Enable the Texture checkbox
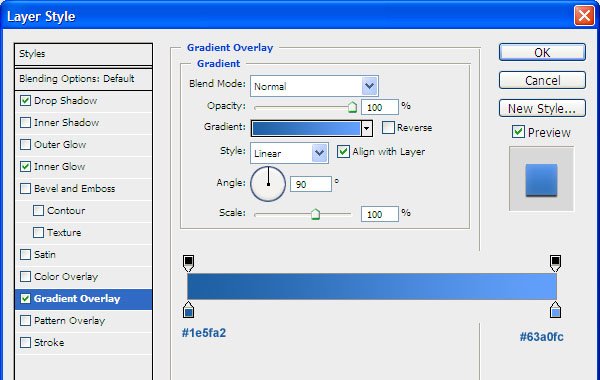The image size is (600, 380). 38,233
